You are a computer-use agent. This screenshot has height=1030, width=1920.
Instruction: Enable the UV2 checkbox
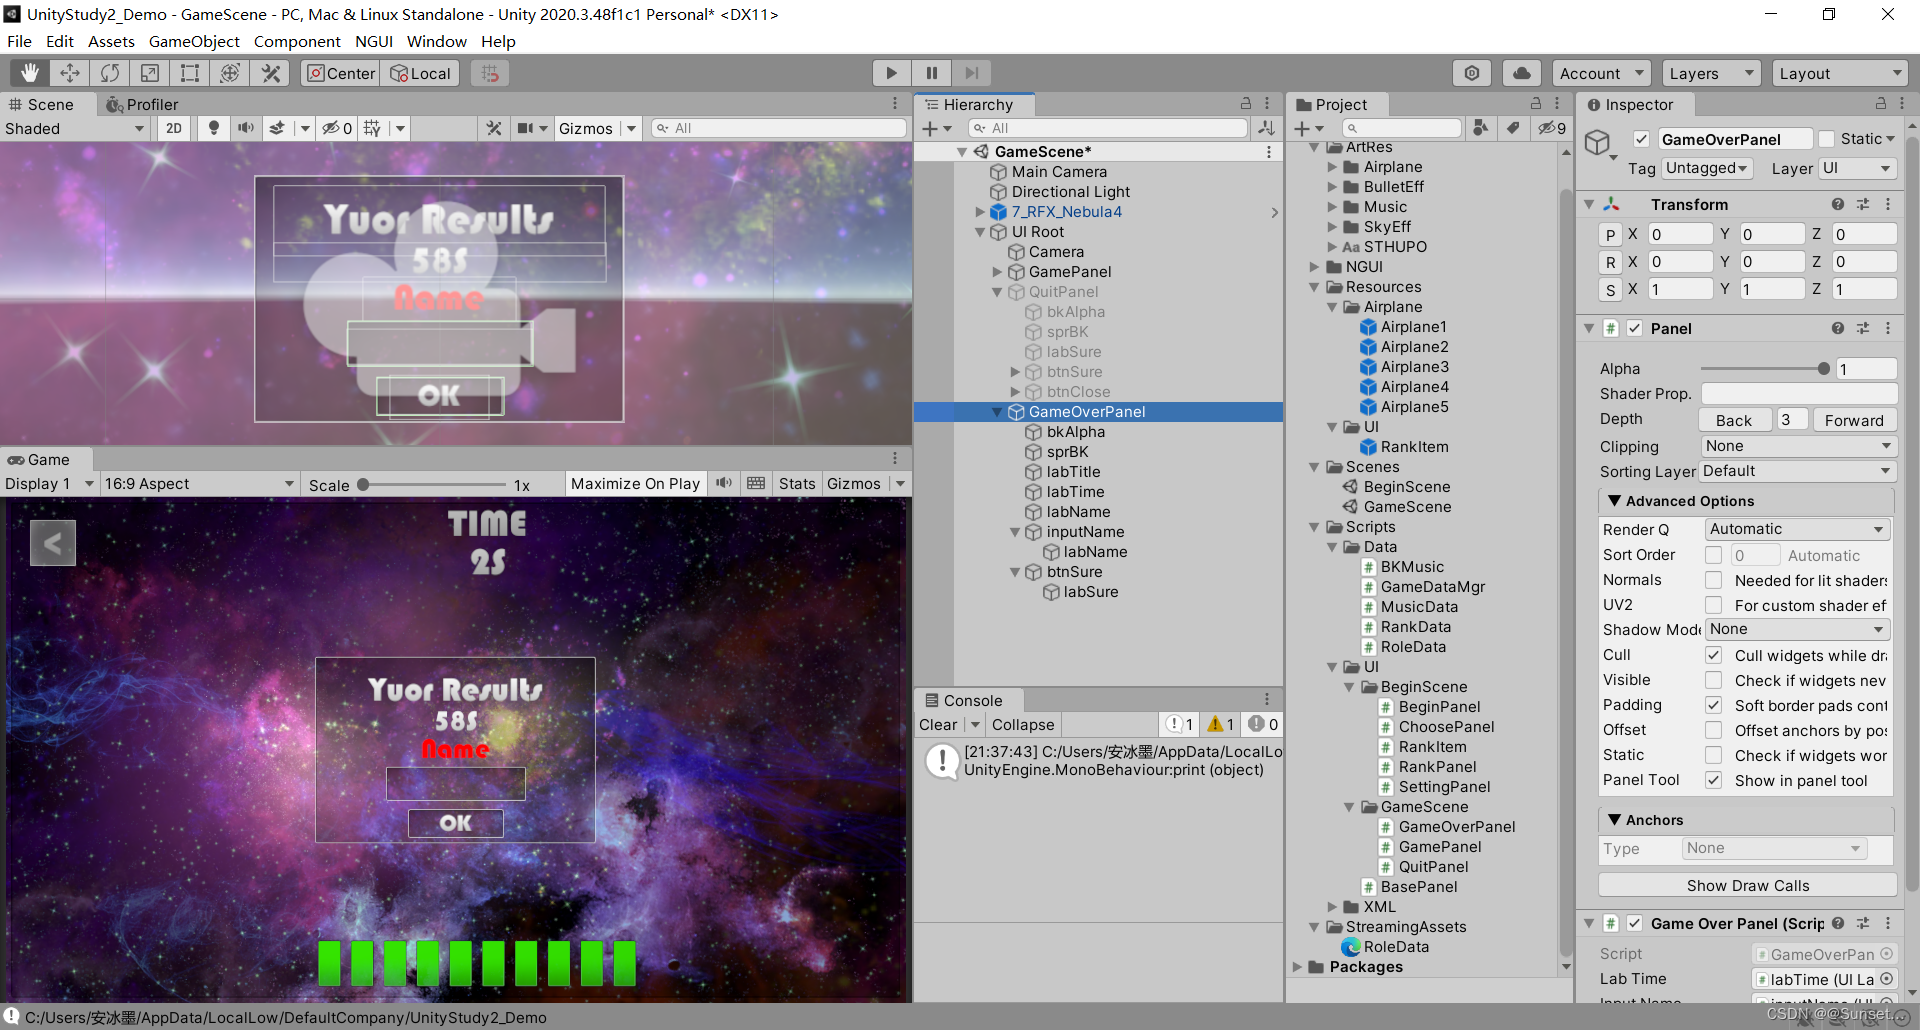coord(1713,605)
